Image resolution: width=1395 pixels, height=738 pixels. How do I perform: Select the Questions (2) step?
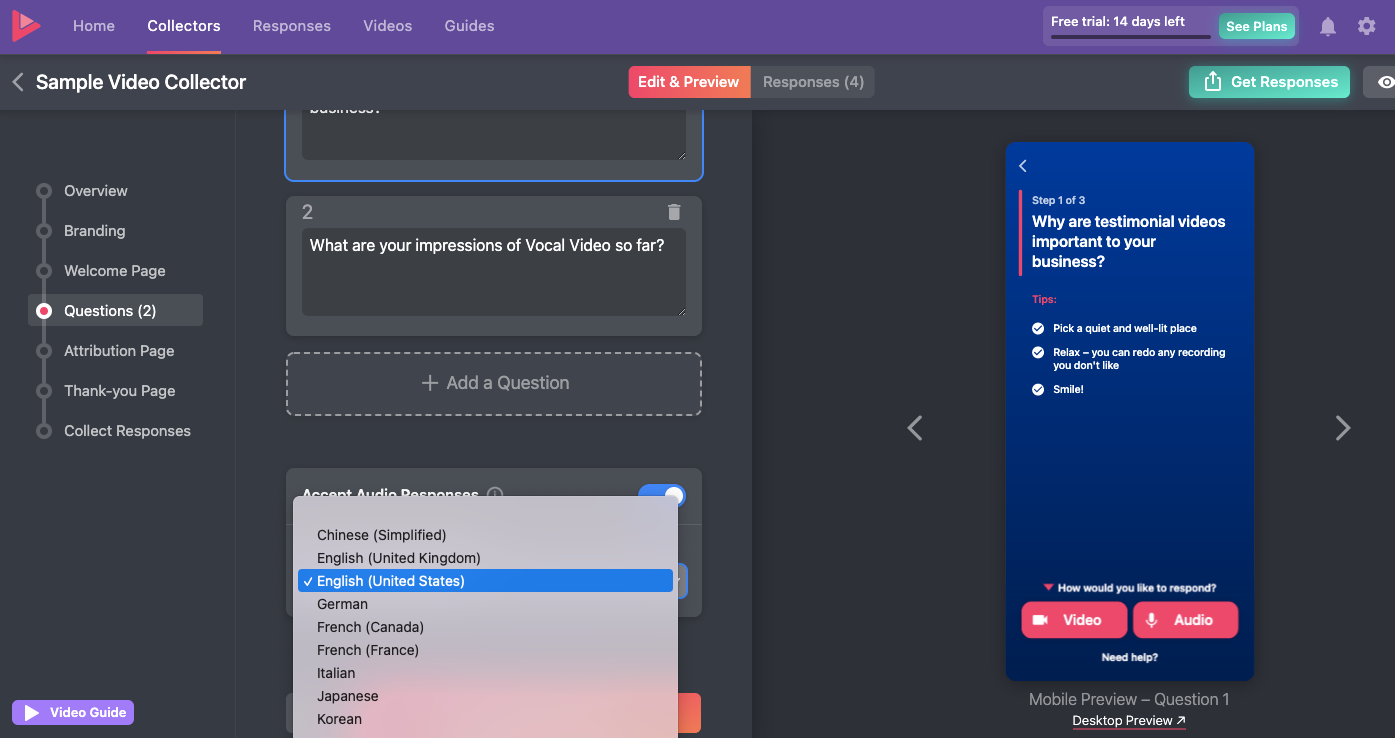pyautogui.click(x=110, y=311)
